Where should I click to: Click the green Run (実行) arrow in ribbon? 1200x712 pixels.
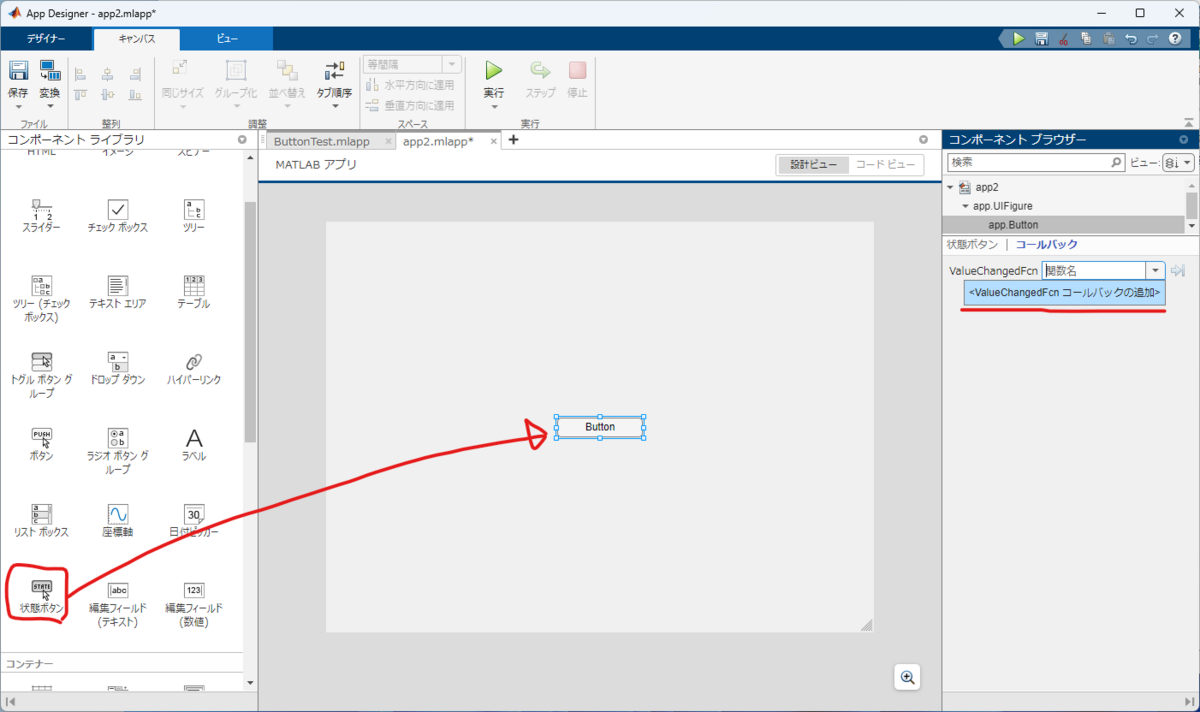(x=494, y=71)
